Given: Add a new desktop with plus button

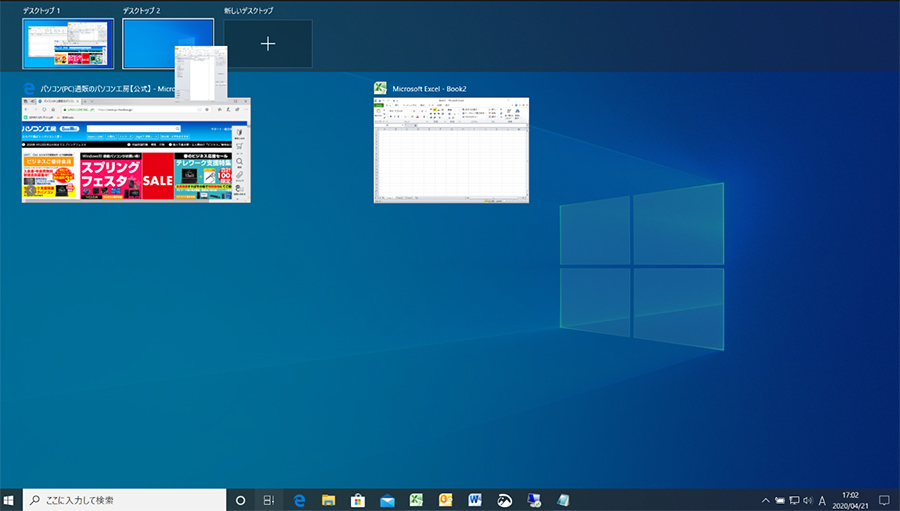Looking at the screenshot, I should tap(267, 44).
